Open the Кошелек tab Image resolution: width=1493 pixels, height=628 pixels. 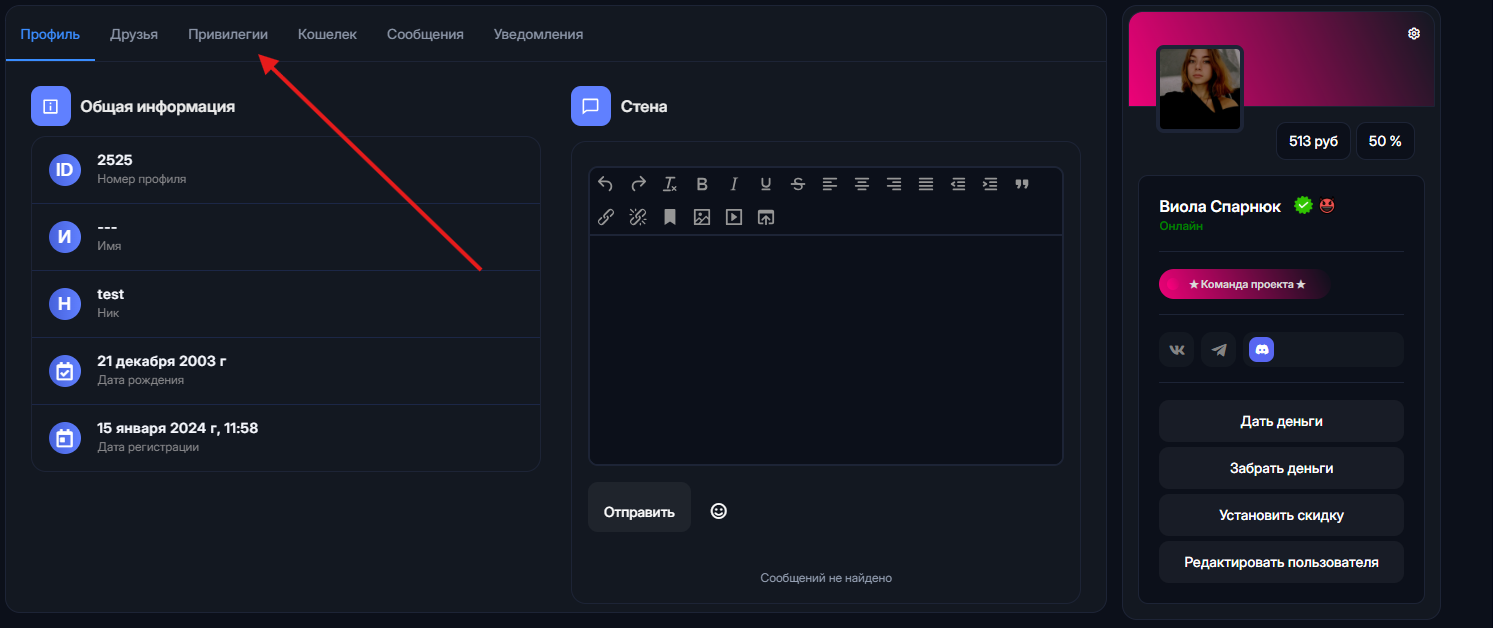coord(327,34)
